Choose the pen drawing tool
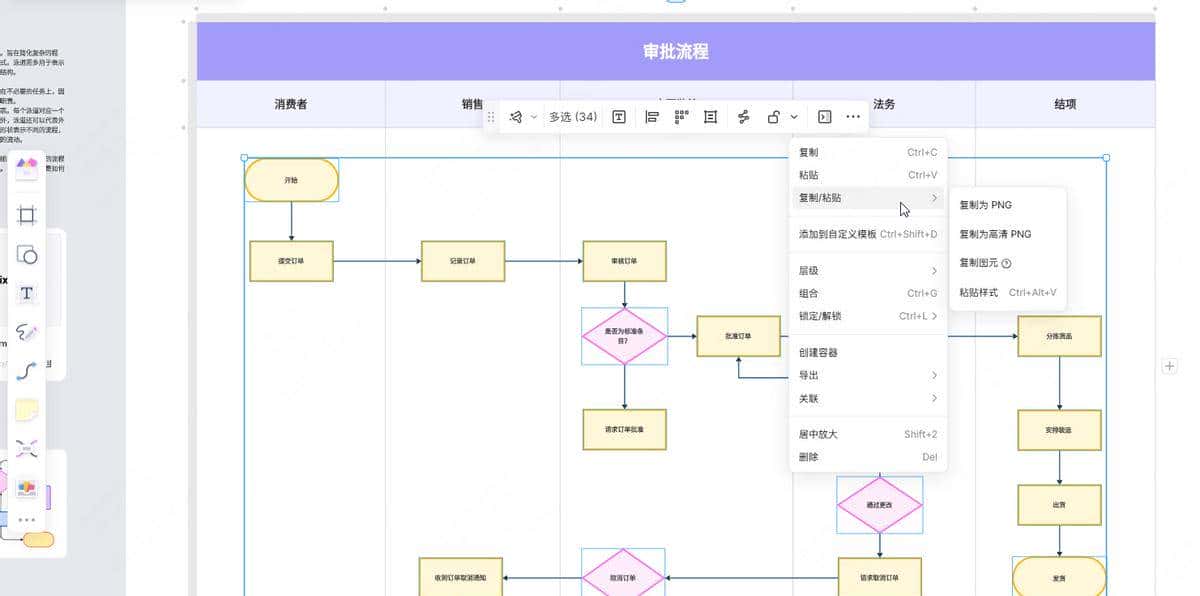The width and height of the screenshot is (1200, 596). pos(27,332)
